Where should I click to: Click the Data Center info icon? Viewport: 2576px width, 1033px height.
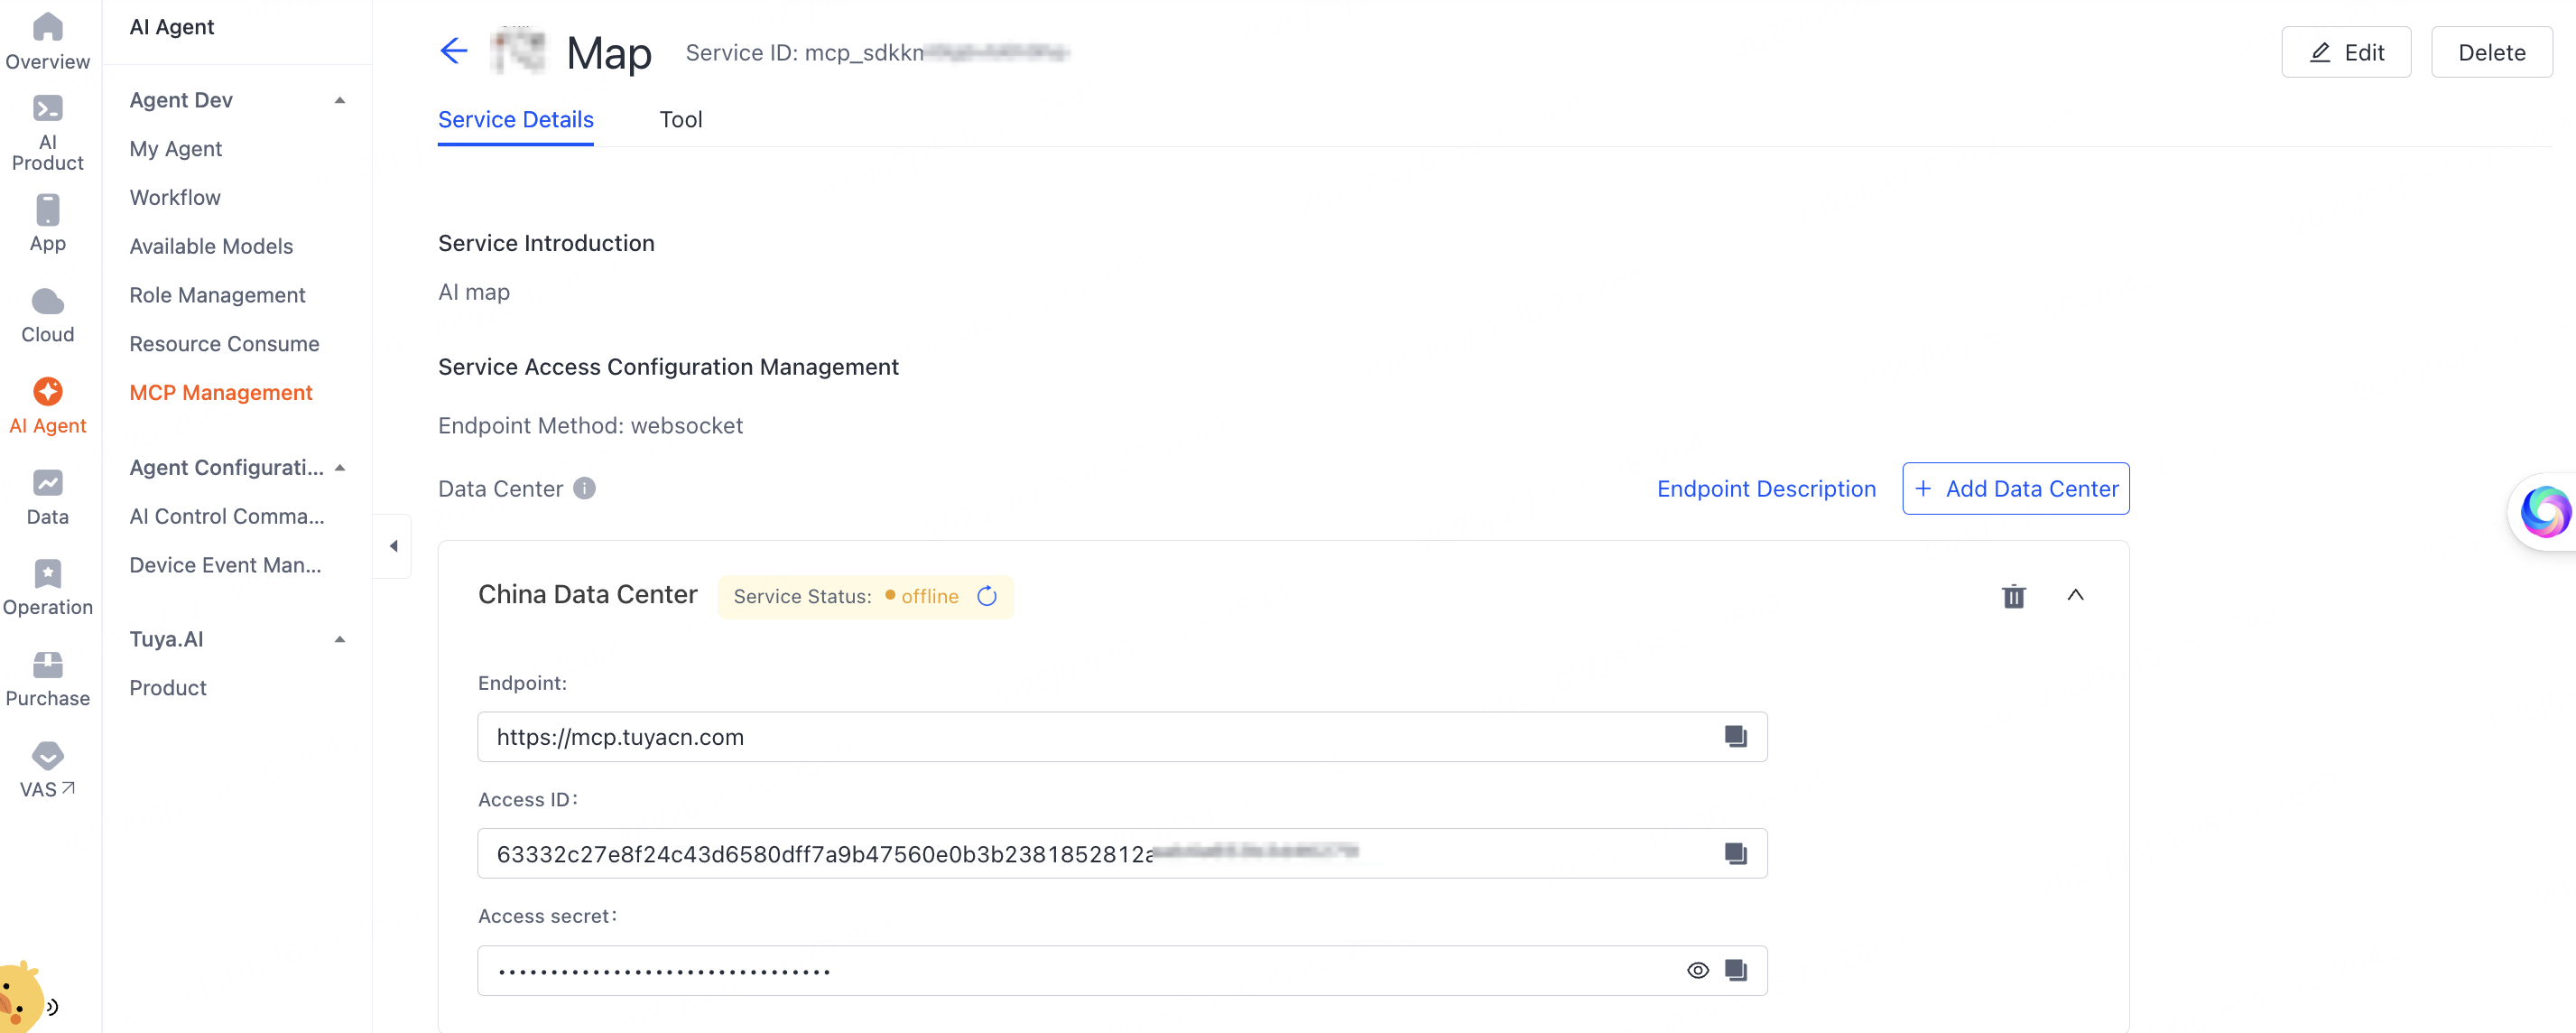pos(585,488)
